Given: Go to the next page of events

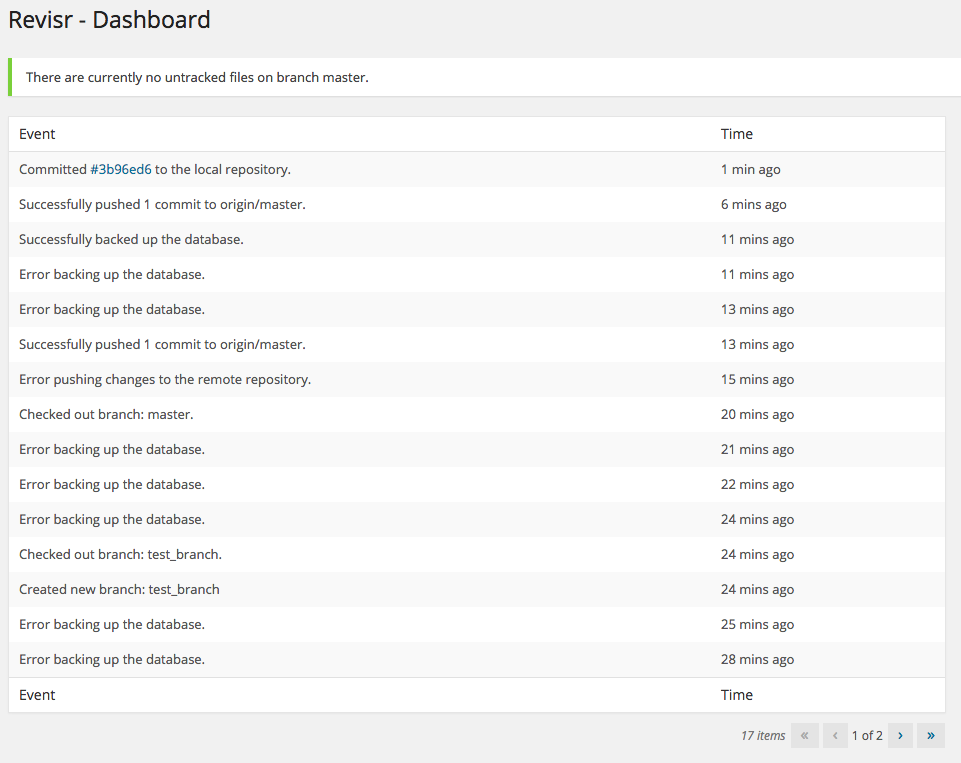Looking at the screenshot, I should pyautogui.click(x=900, y=736).
